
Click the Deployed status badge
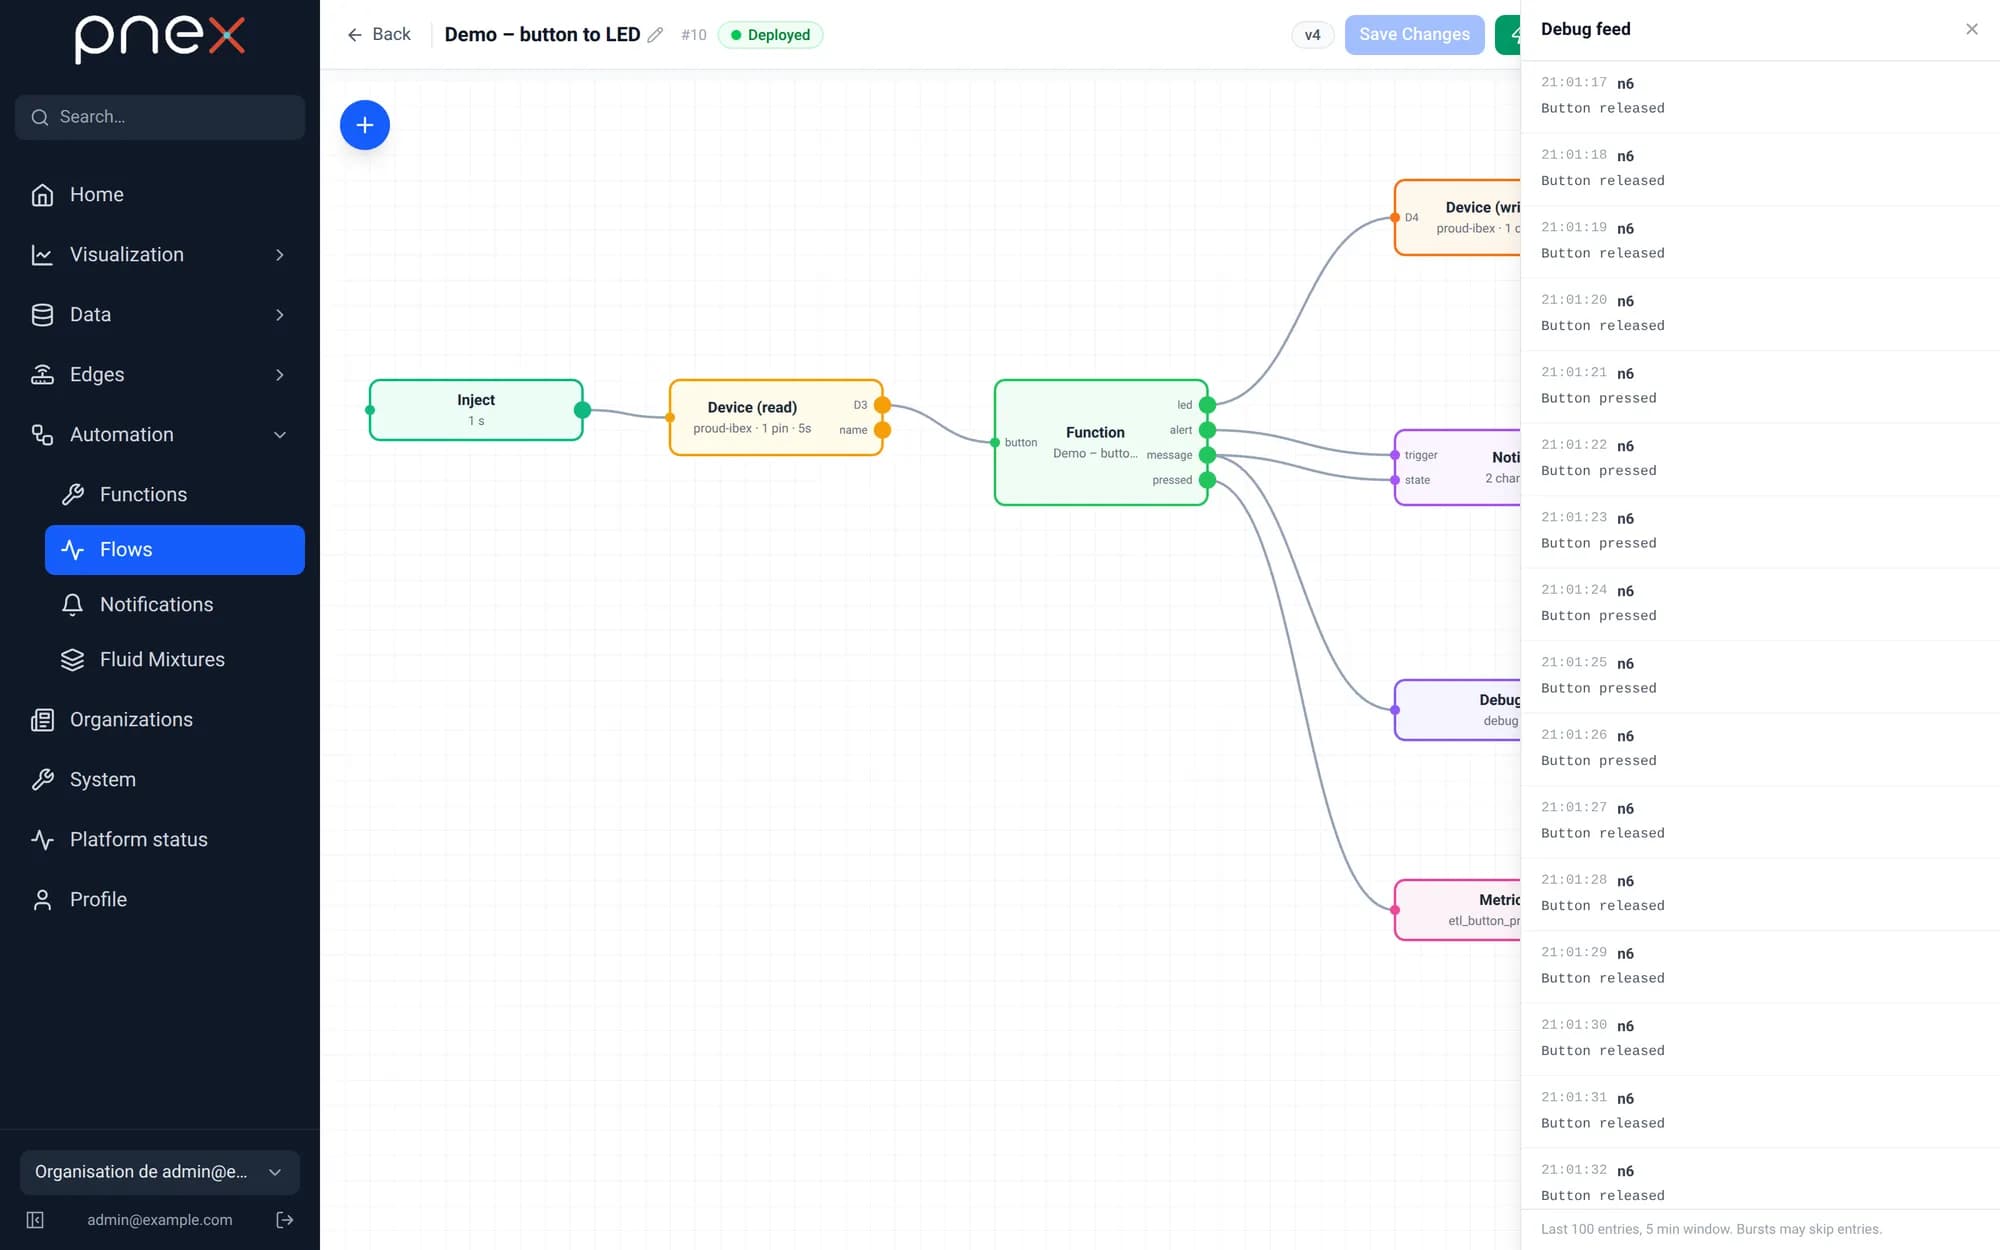point(770,35)
